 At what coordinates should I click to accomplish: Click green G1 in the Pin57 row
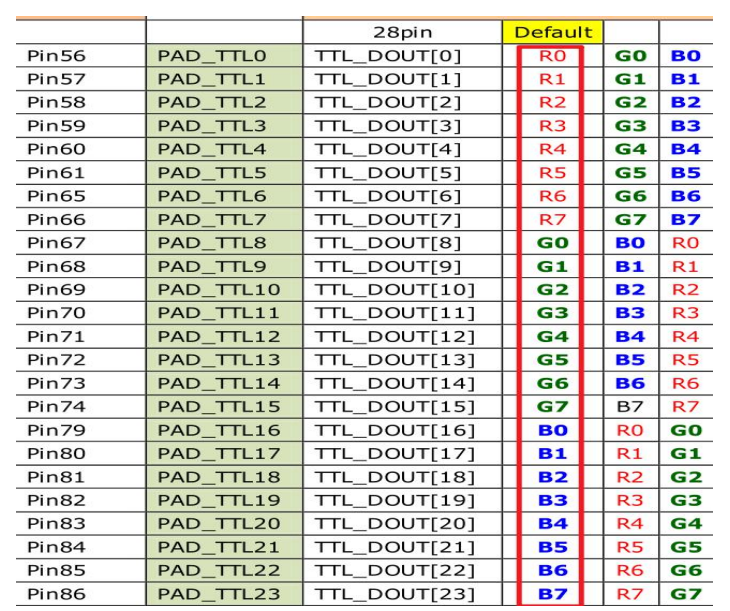[x=630, y=79]
